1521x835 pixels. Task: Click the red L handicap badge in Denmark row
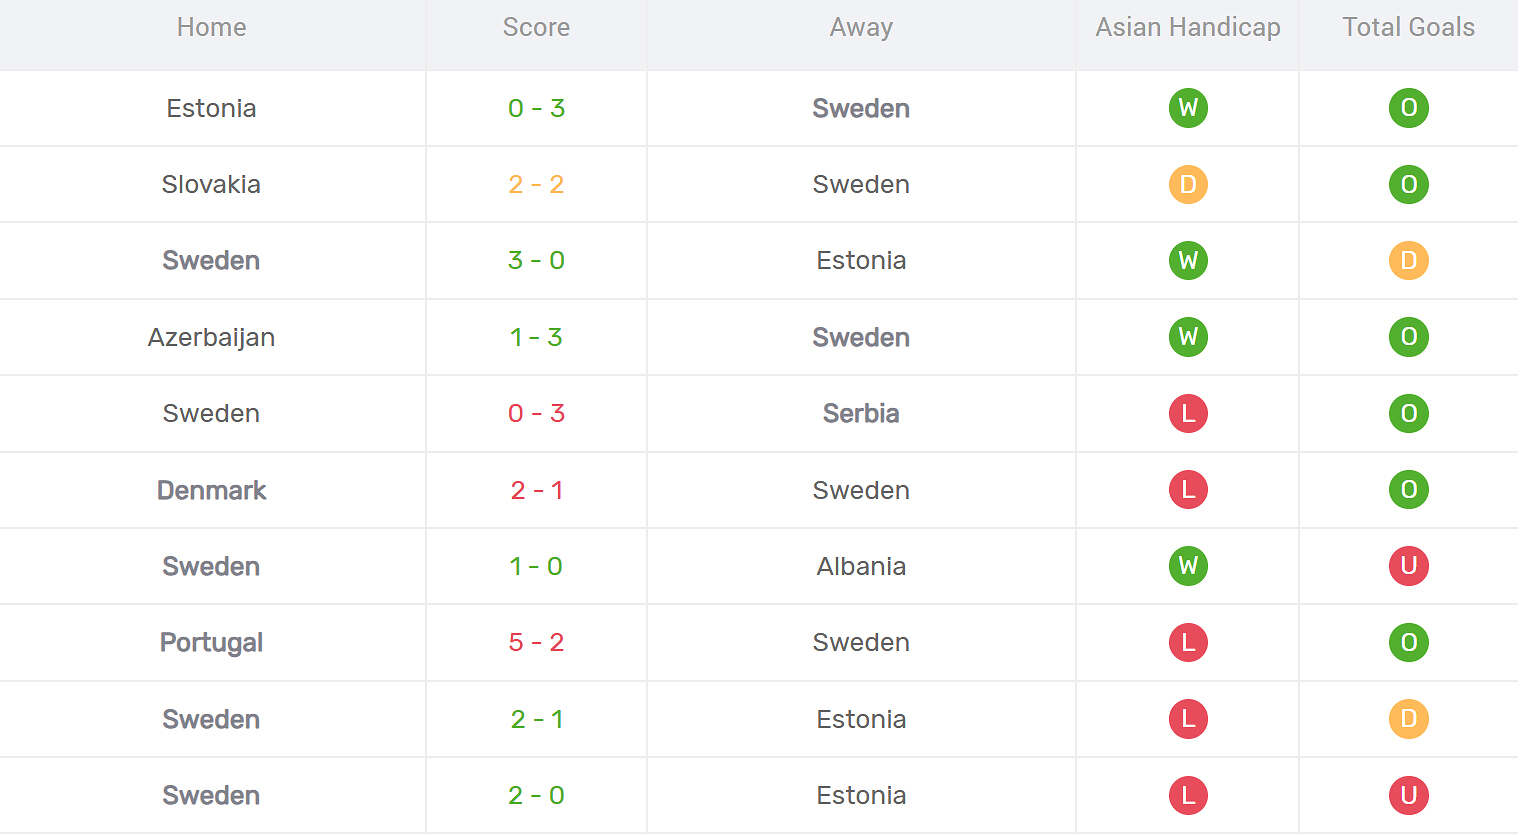1188,490
